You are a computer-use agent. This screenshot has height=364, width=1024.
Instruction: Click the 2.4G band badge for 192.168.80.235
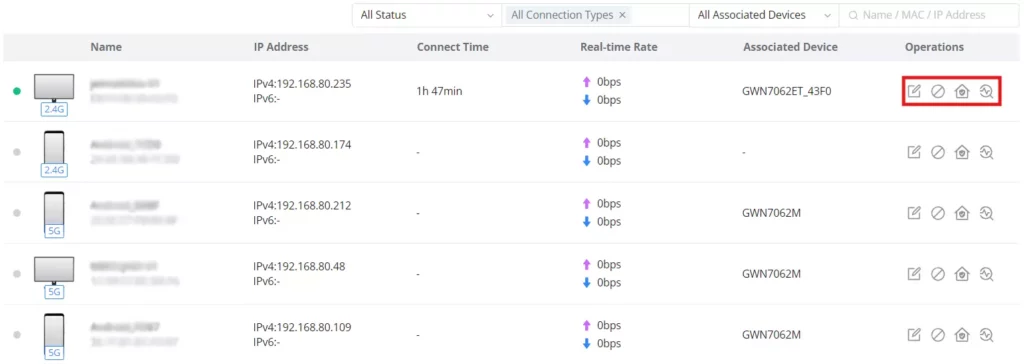[x=54, y=110]
